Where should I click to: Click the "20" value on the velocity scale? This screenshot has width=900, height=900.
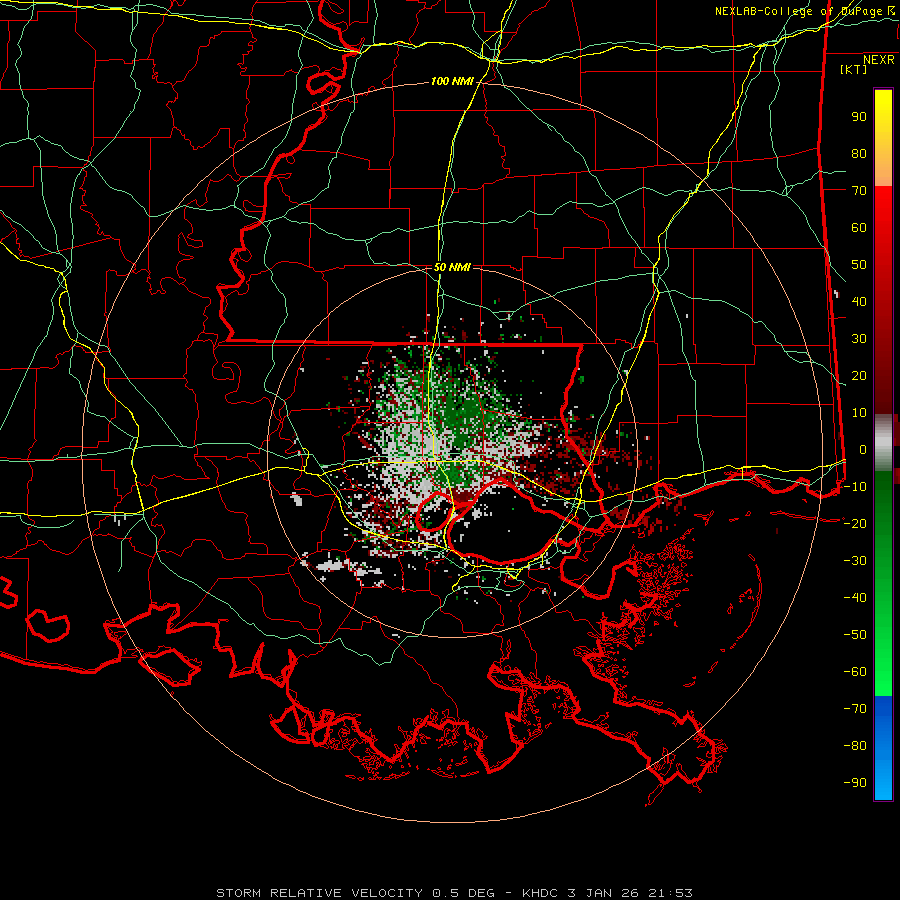tap(859, 376)
